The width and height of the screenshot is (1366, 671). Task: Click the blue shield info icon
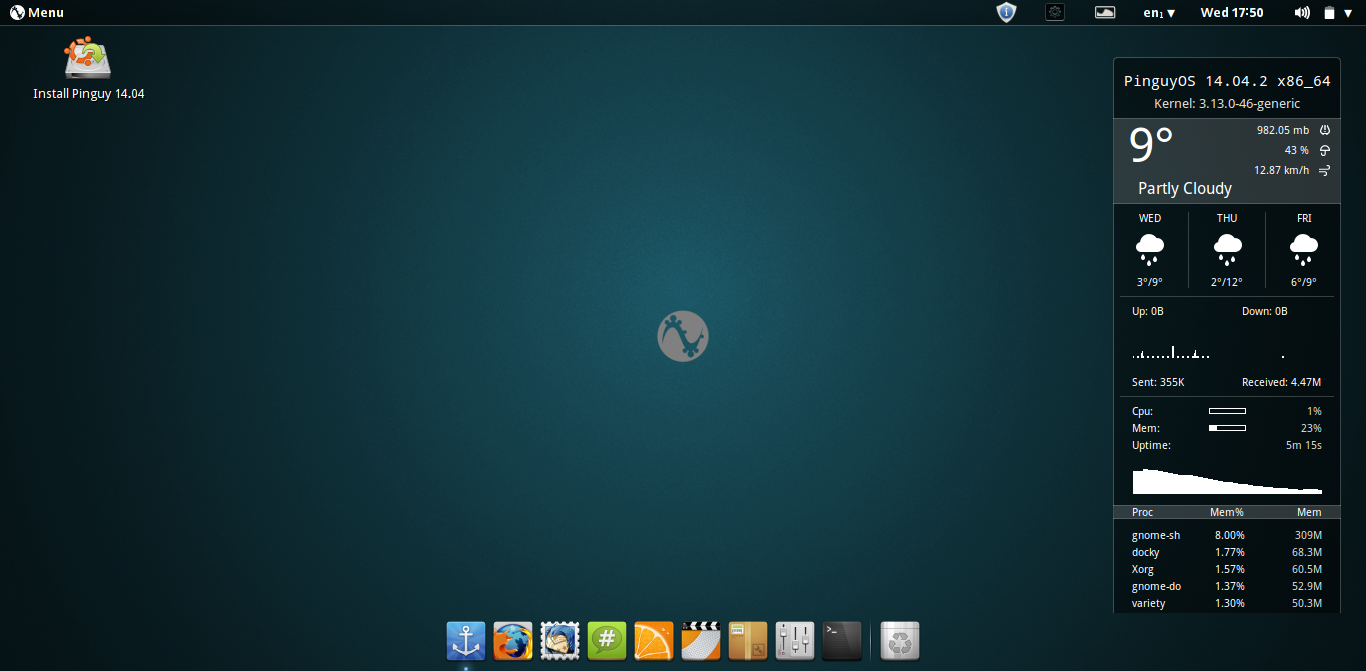1006,12
